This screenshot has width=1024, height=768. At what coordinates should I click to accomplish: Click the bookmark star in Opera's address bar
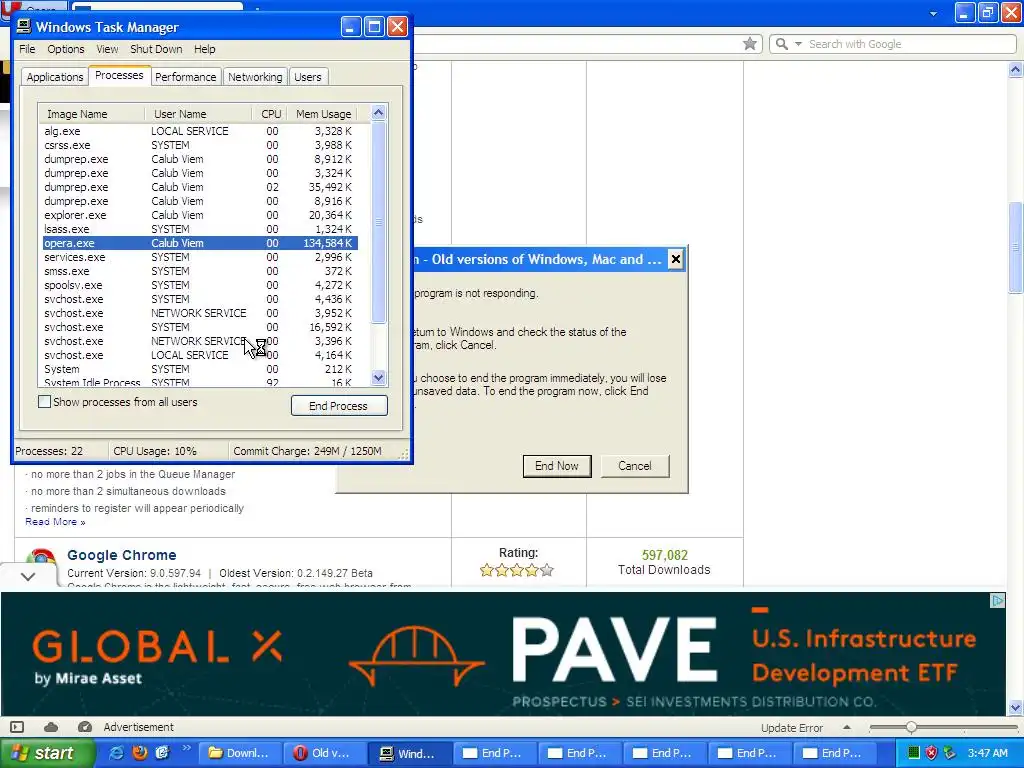click(x=750, y=44)
